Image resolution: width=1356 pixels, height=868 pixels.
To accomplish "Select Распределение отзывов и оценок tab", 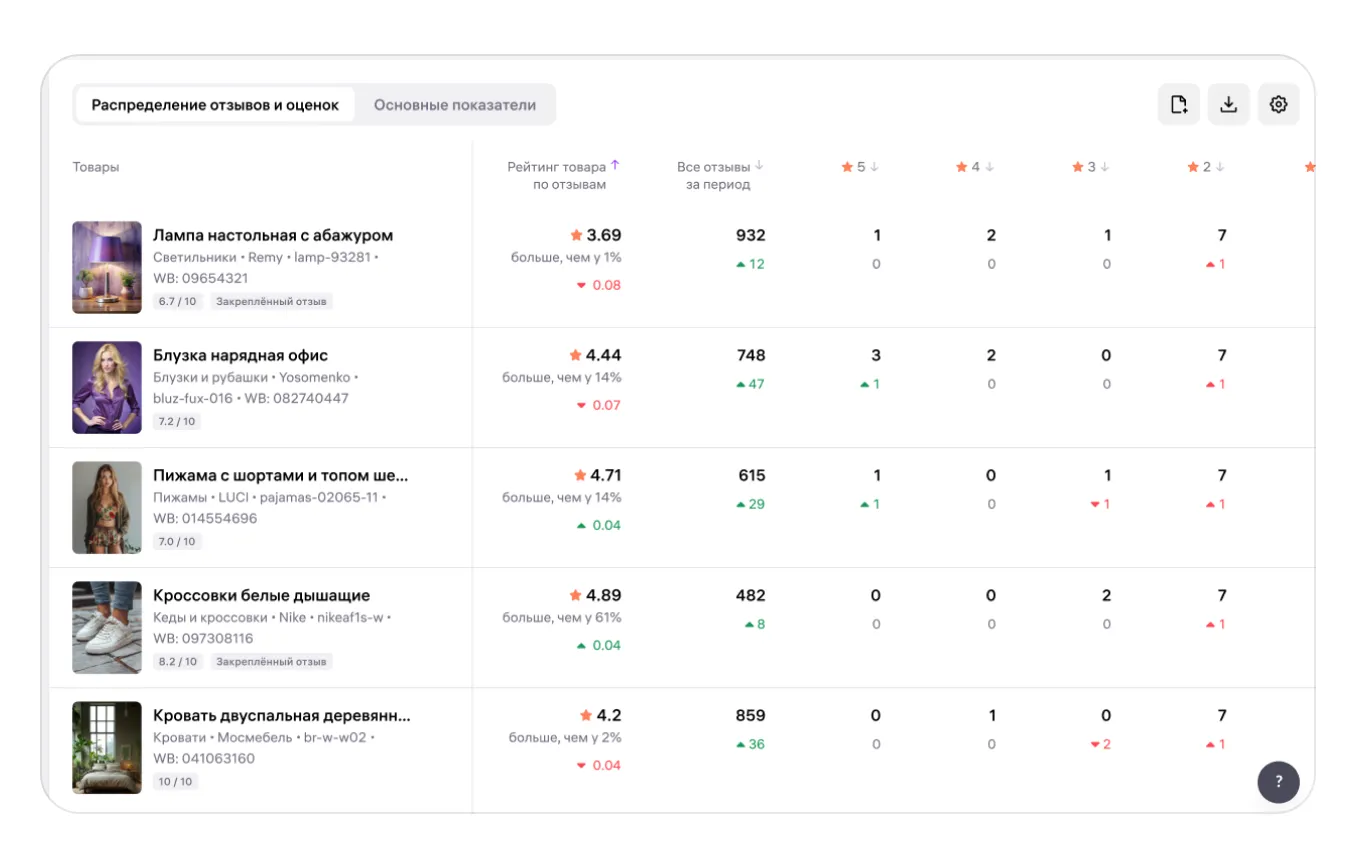I will 215,105.
